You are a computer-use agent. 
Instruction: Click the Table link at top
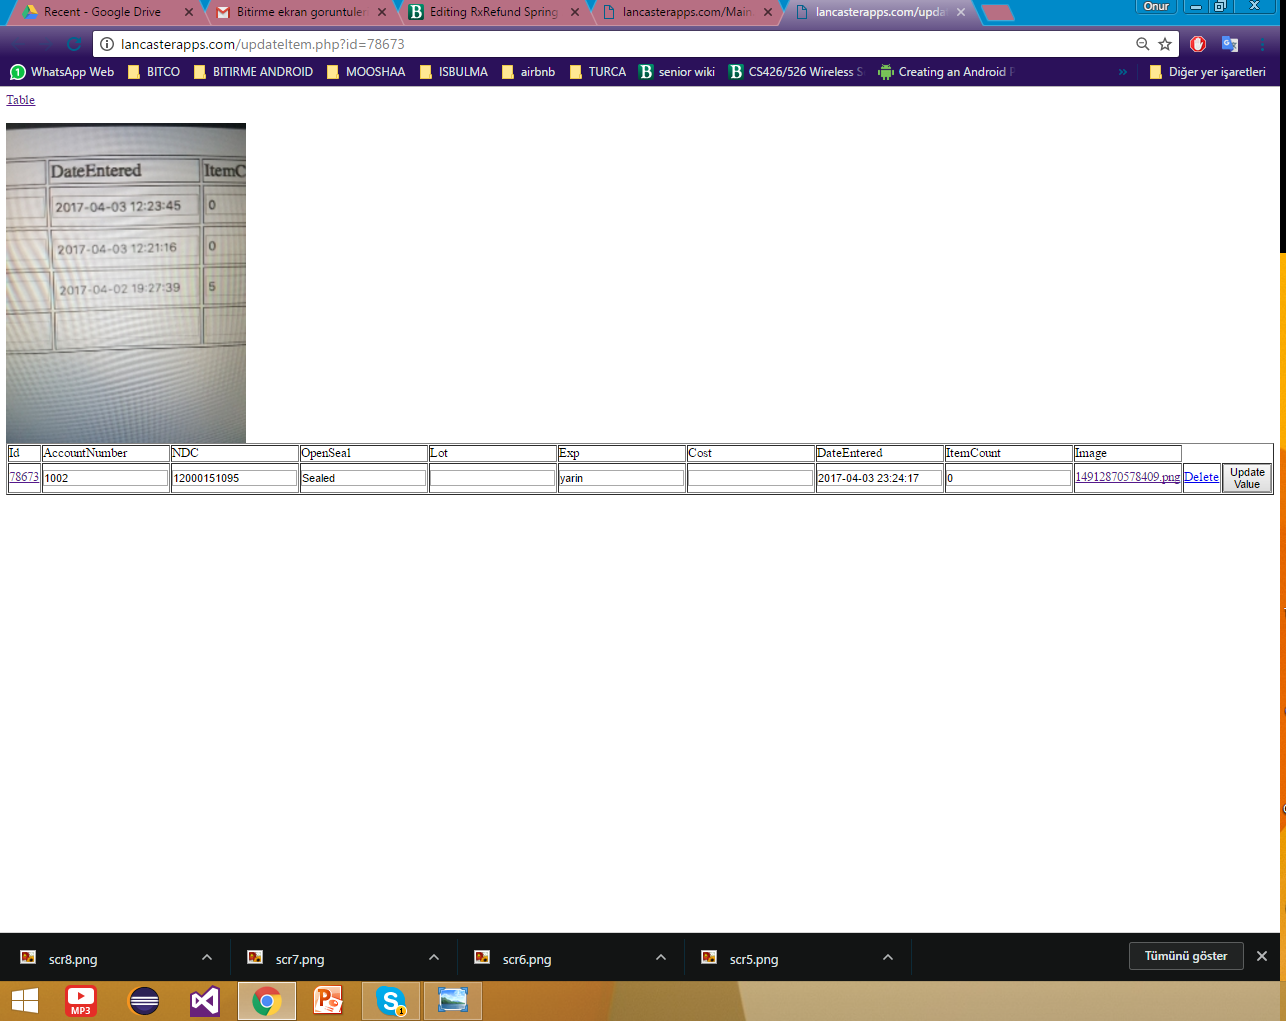click(20, 100)
